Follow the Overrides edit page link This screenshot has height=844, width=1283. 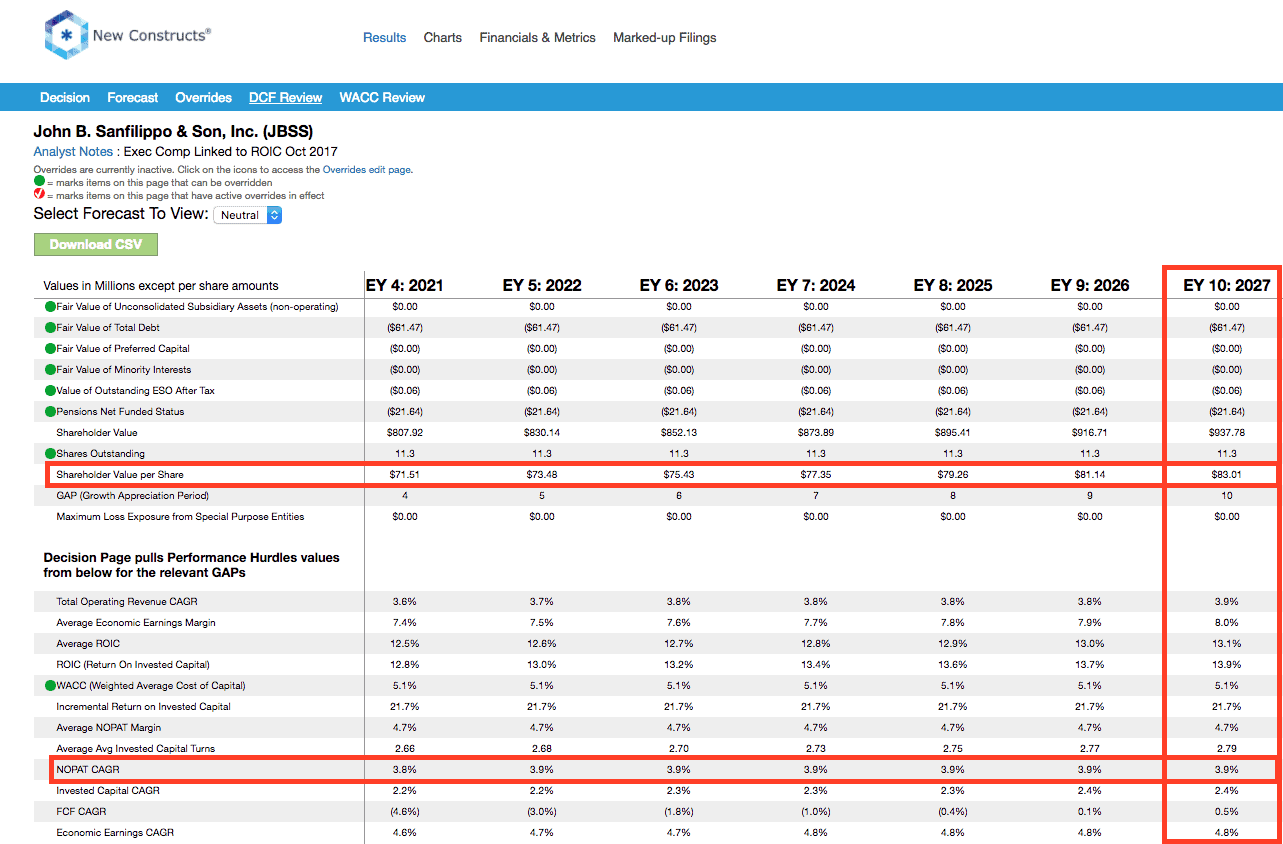click(x=367, y=170)
